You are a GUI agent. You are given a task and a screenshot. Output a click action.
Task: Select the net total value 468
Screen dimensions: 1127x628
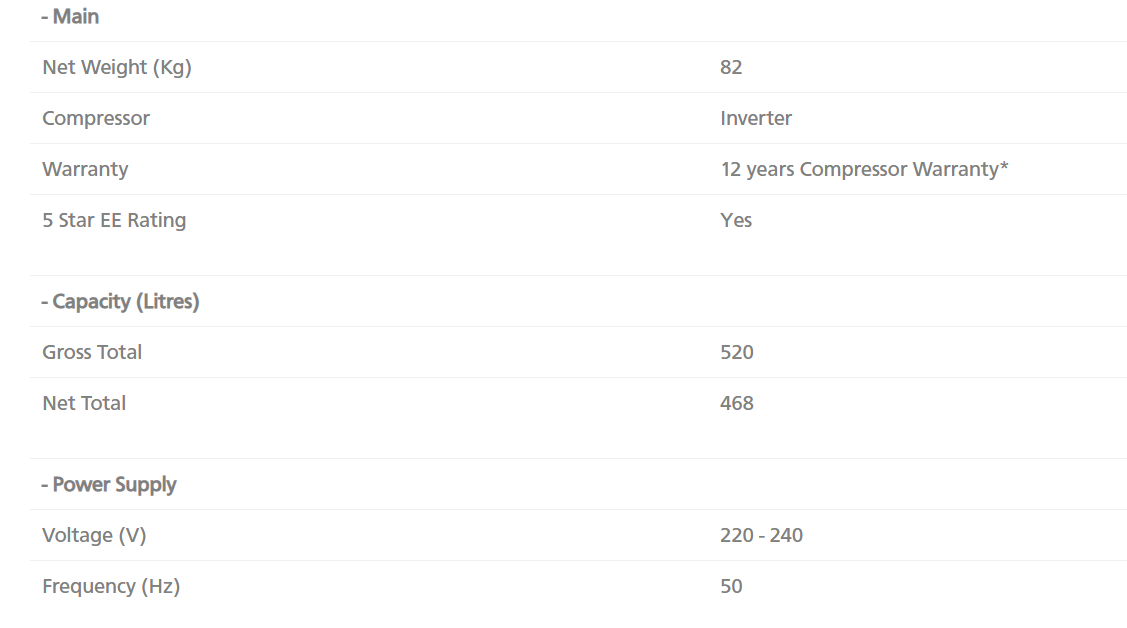737,403
